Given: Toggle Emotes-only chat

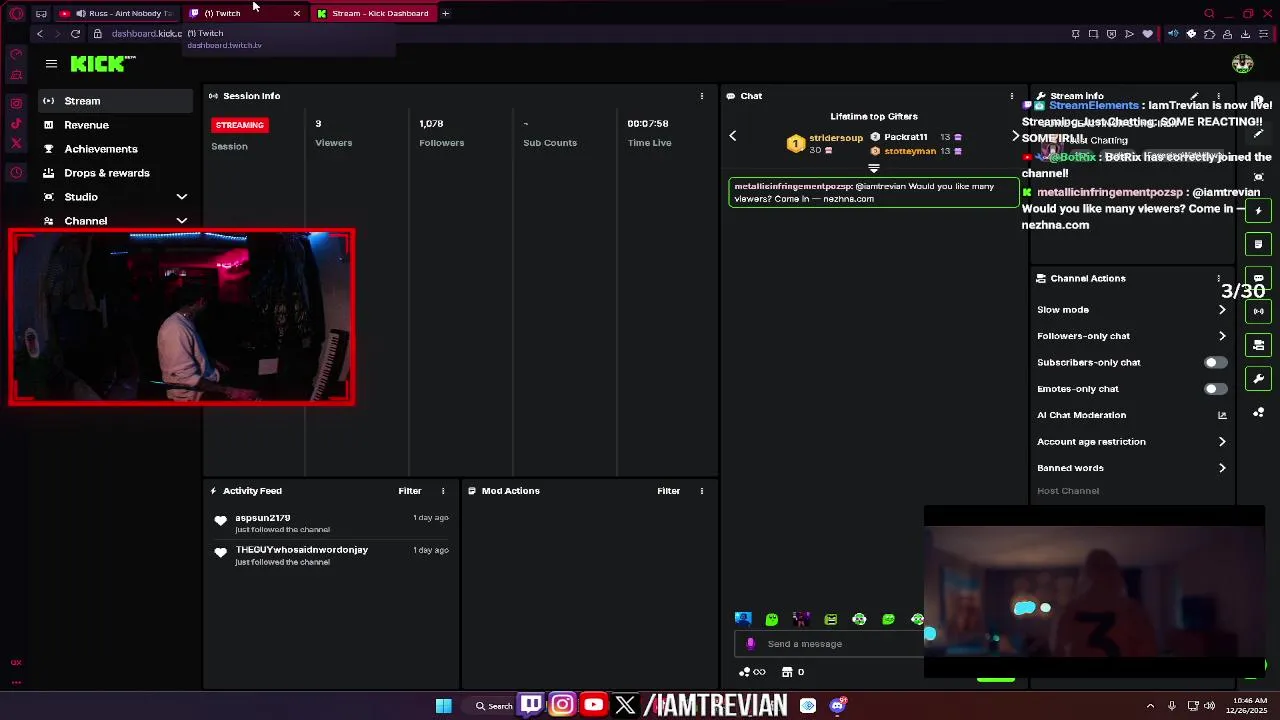Looking at the screenshot, I should coord(1215,389).
